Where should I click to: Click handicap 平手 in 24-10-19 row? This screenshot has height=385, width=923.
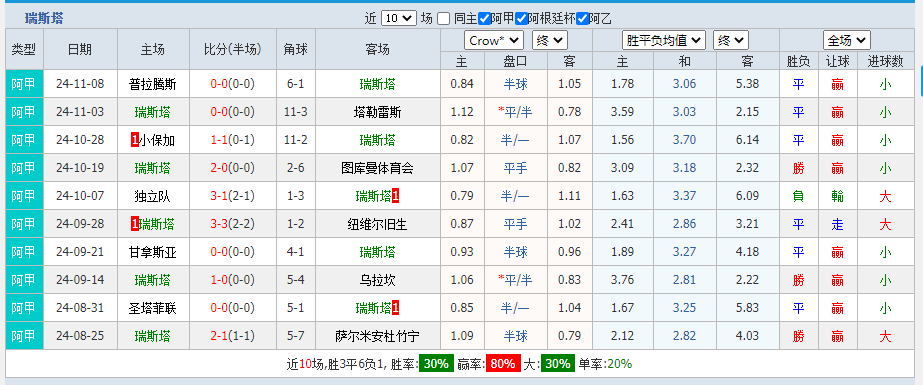click(516, 168)
